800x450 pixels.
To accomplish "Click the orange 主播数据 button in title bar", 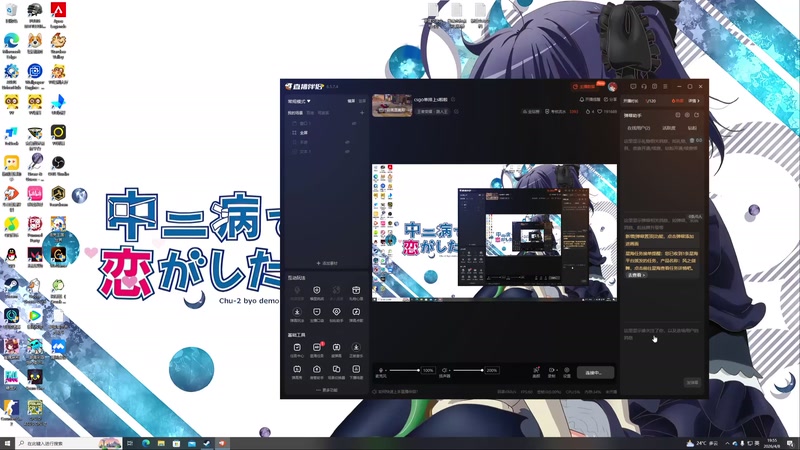I will 587,87.
